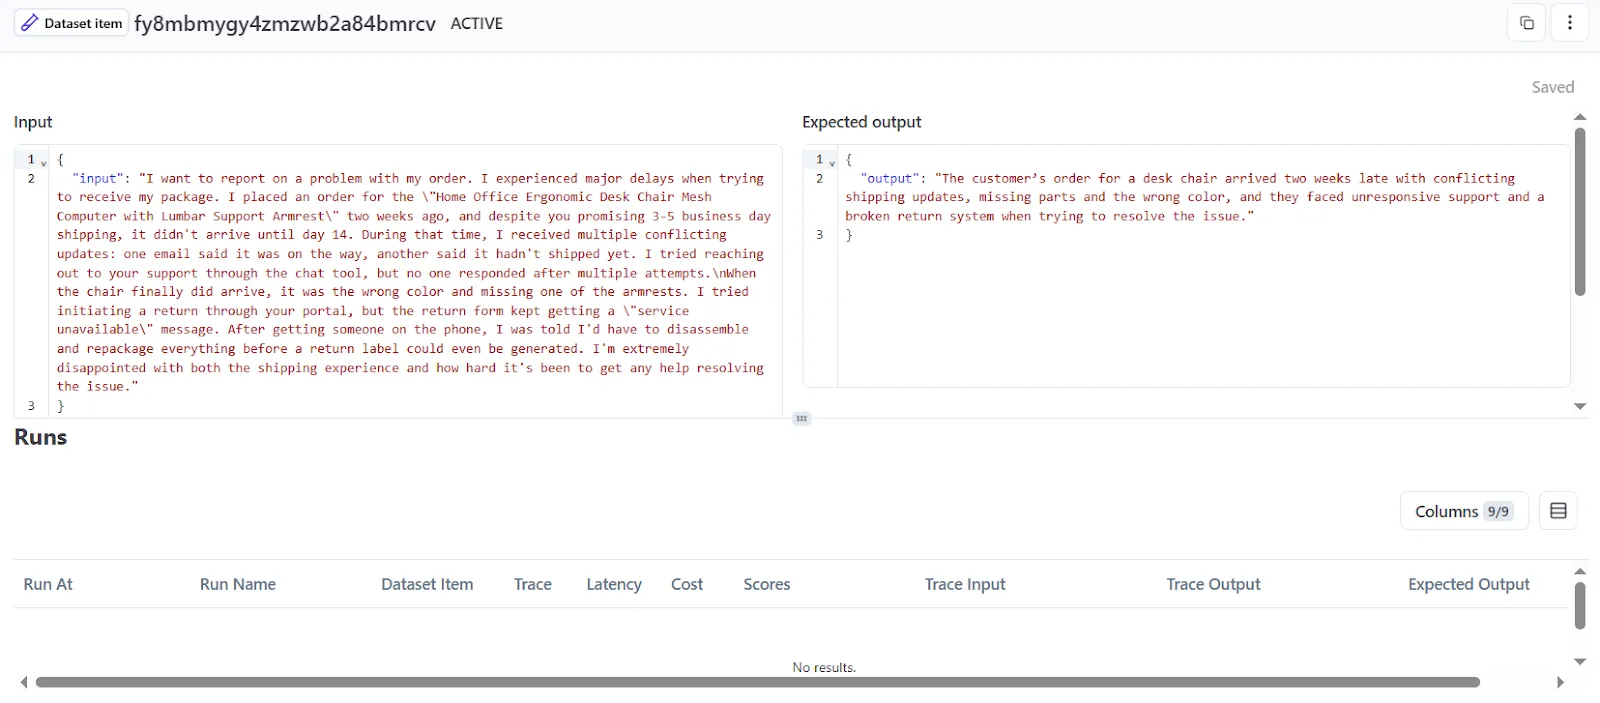Click the left arrow of the horizontal scrollbar
1600x703 pixels.
[x=24, y=682]
